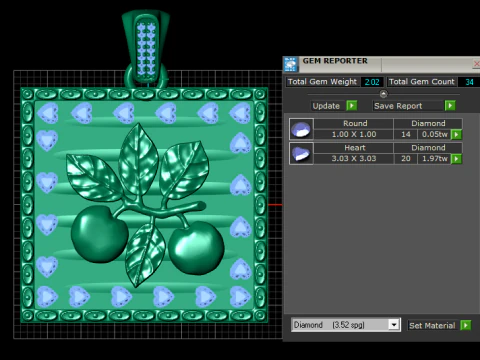Click the green arrow on the Heart Diamond row

pos(456,159)
